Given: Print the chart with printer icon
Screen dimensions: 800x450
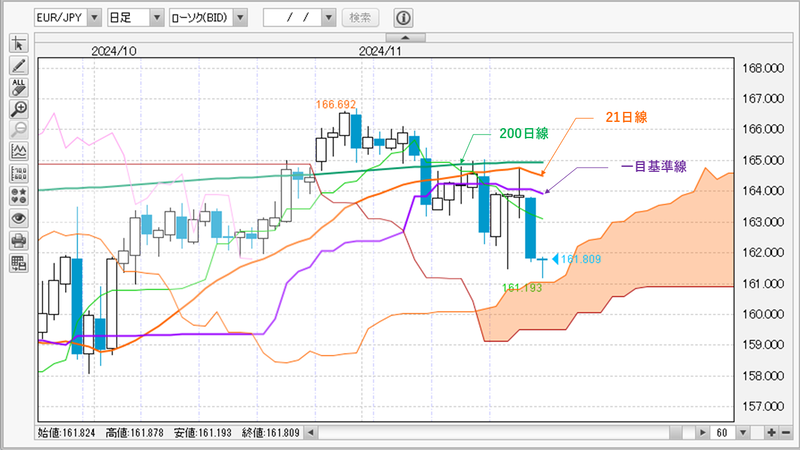Looking at the screenshot, I should (19, 240).
